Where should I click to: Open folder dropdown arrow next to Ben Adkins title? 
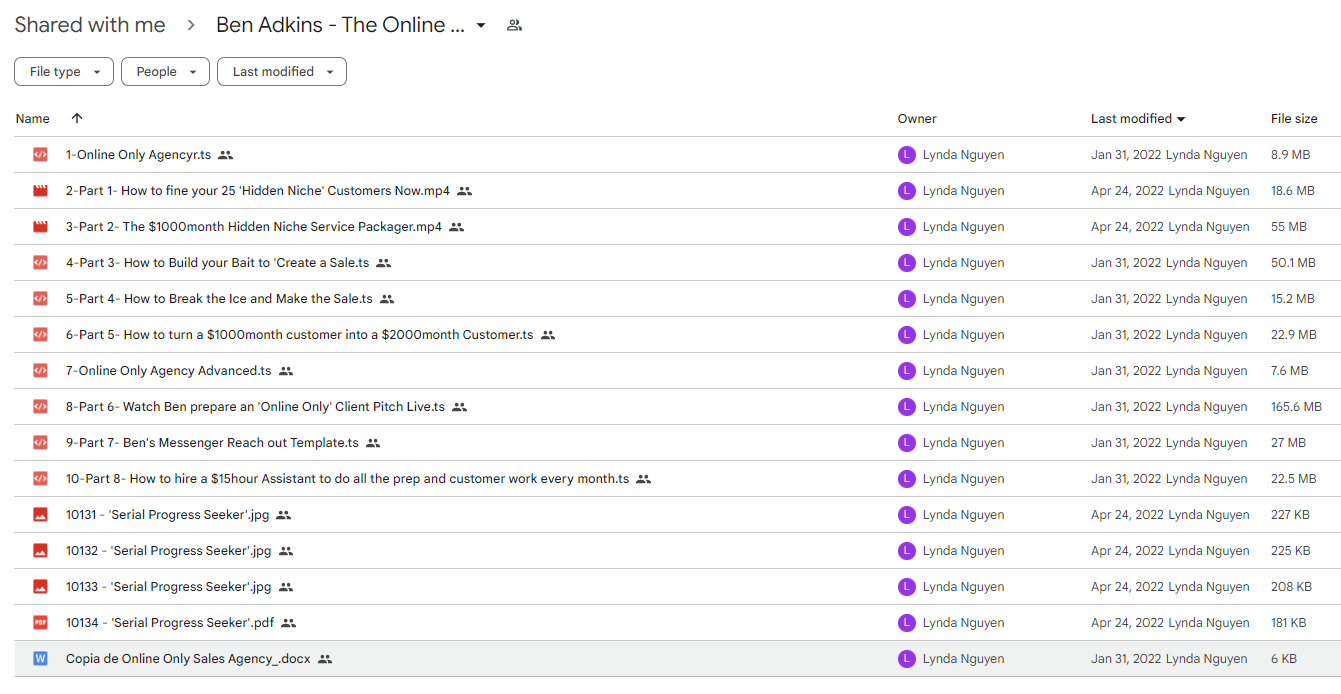481,25
